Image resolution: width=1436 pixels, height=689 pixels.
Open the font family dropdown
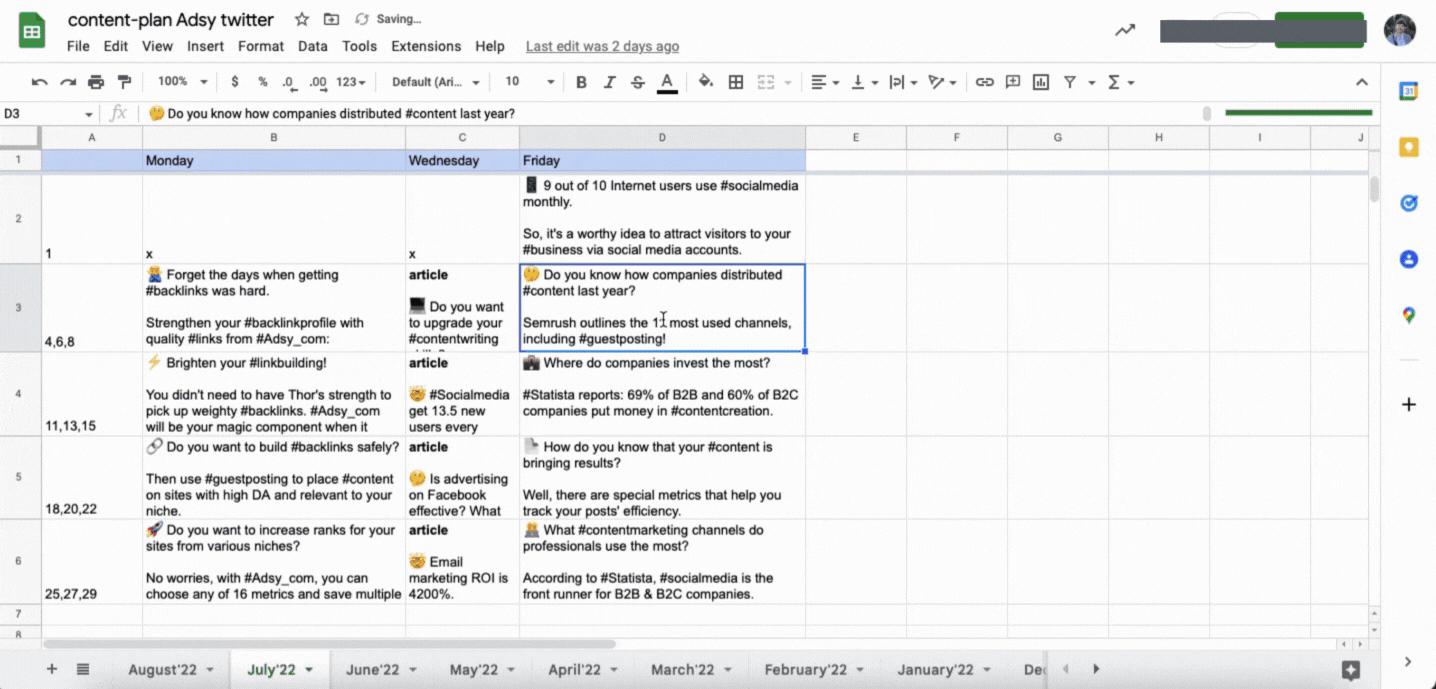(436, 82)
